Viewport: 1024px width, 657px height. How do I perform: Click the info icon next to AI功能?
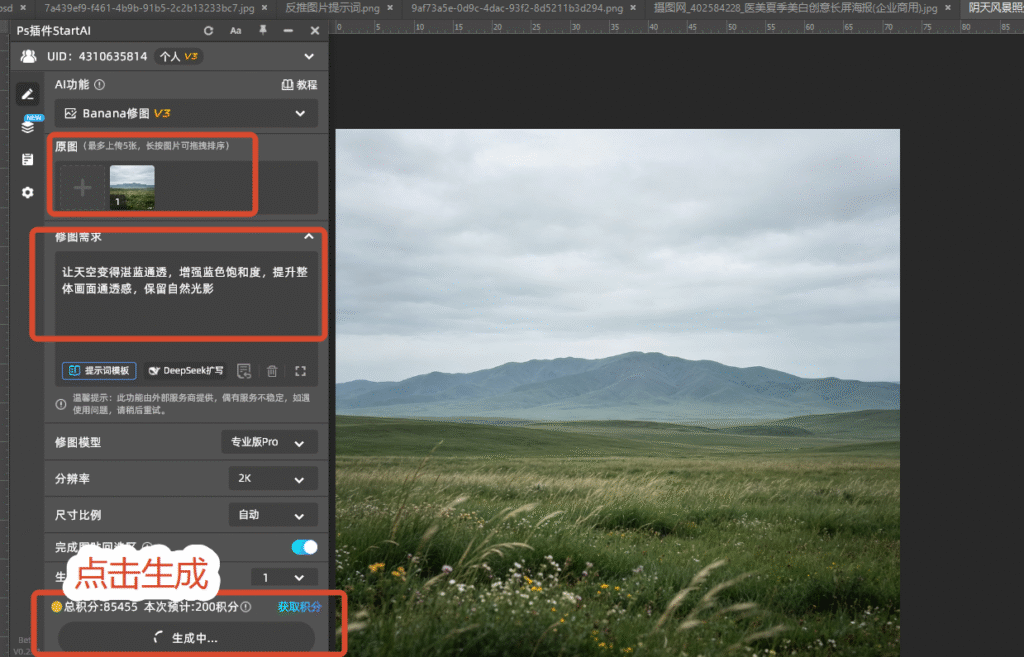(x=99, y=84)
